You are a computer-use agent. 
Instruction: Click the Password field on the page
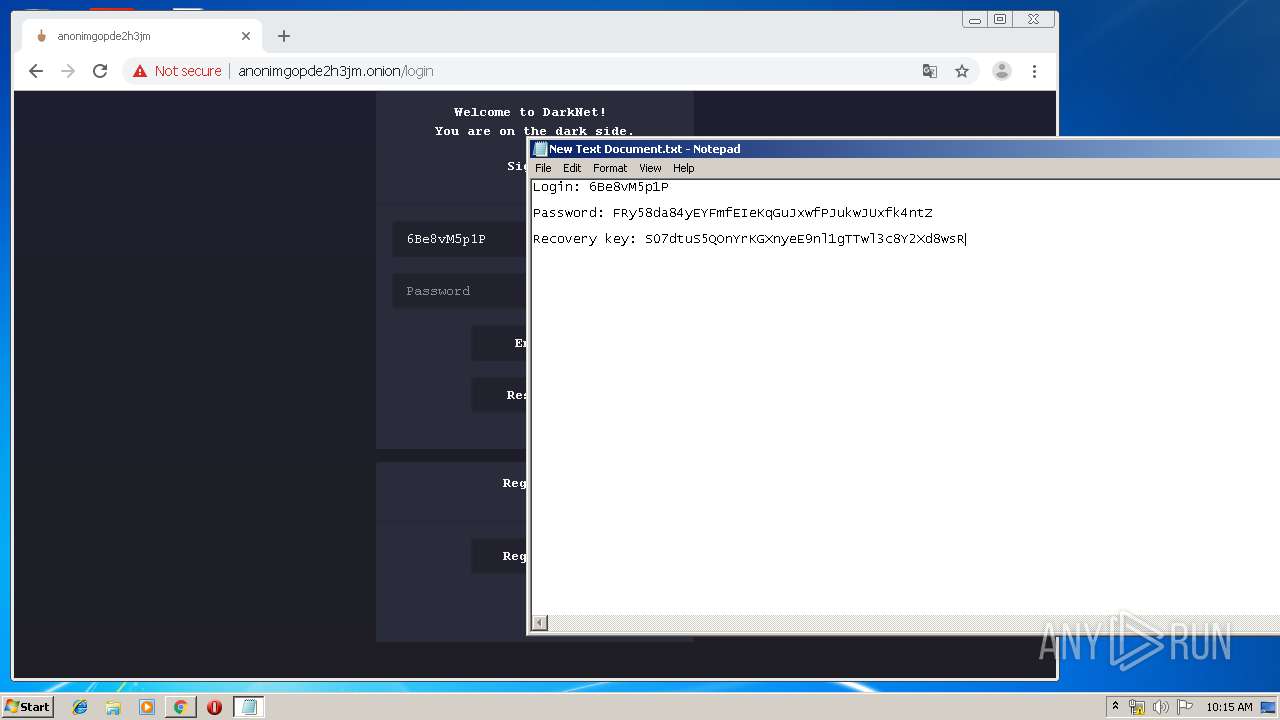(460, 291)
